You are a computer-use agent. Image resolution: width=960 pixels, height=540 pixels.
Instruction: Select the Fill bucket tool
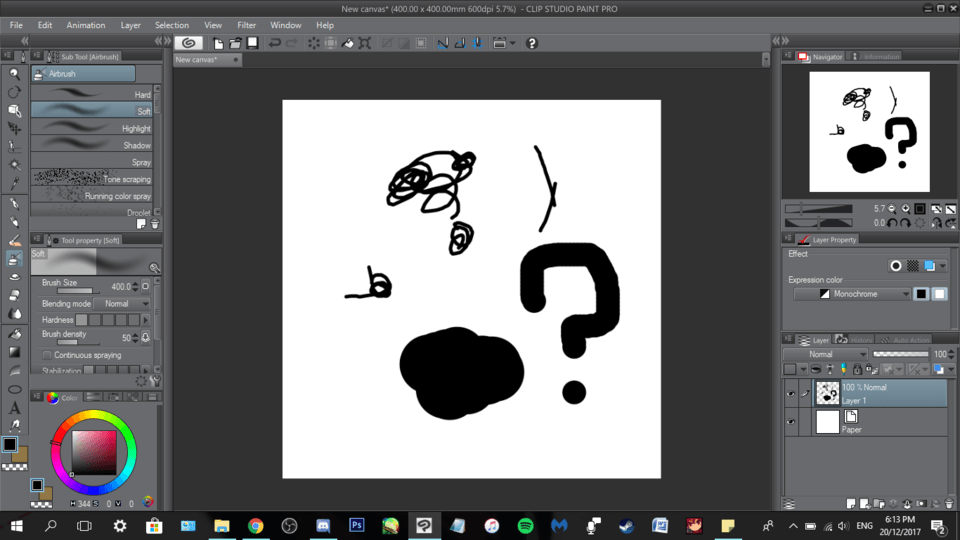15,334
